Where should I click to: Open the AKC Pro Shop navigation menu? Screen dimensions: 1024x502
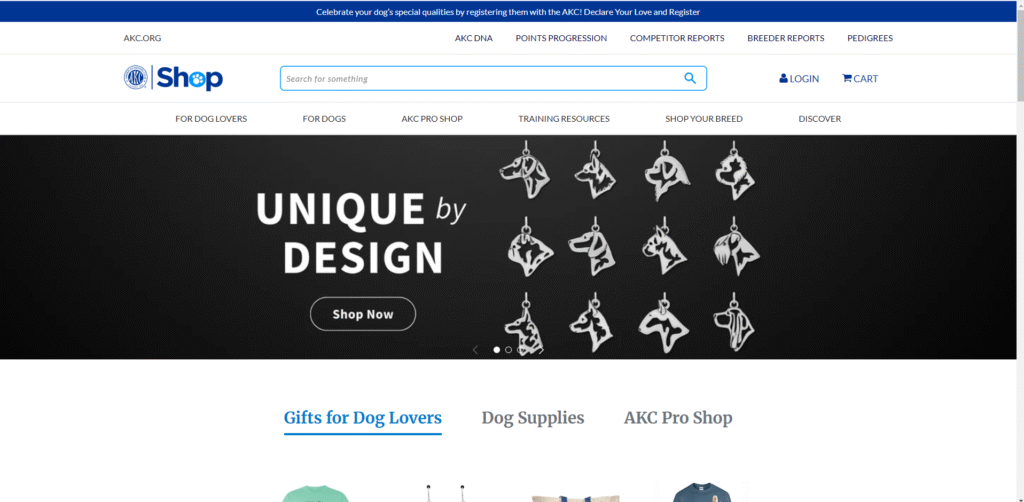pyautogui.click(x=432, y=119)
